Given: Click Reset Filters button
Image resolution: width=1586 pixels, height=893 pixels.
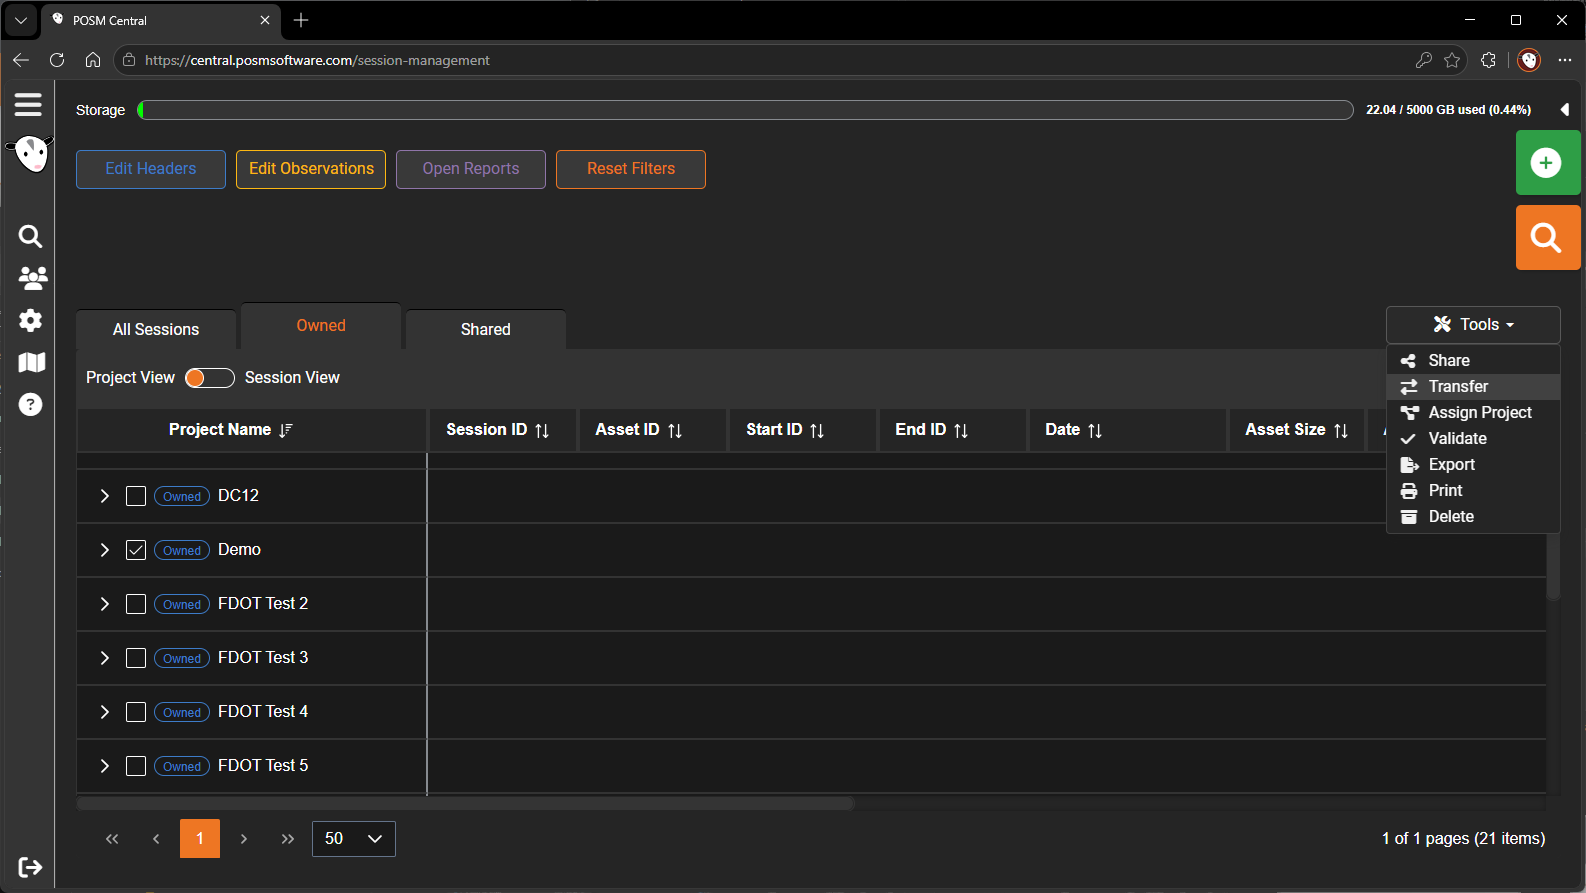Looking at the screenshot, I should (631, 169).
